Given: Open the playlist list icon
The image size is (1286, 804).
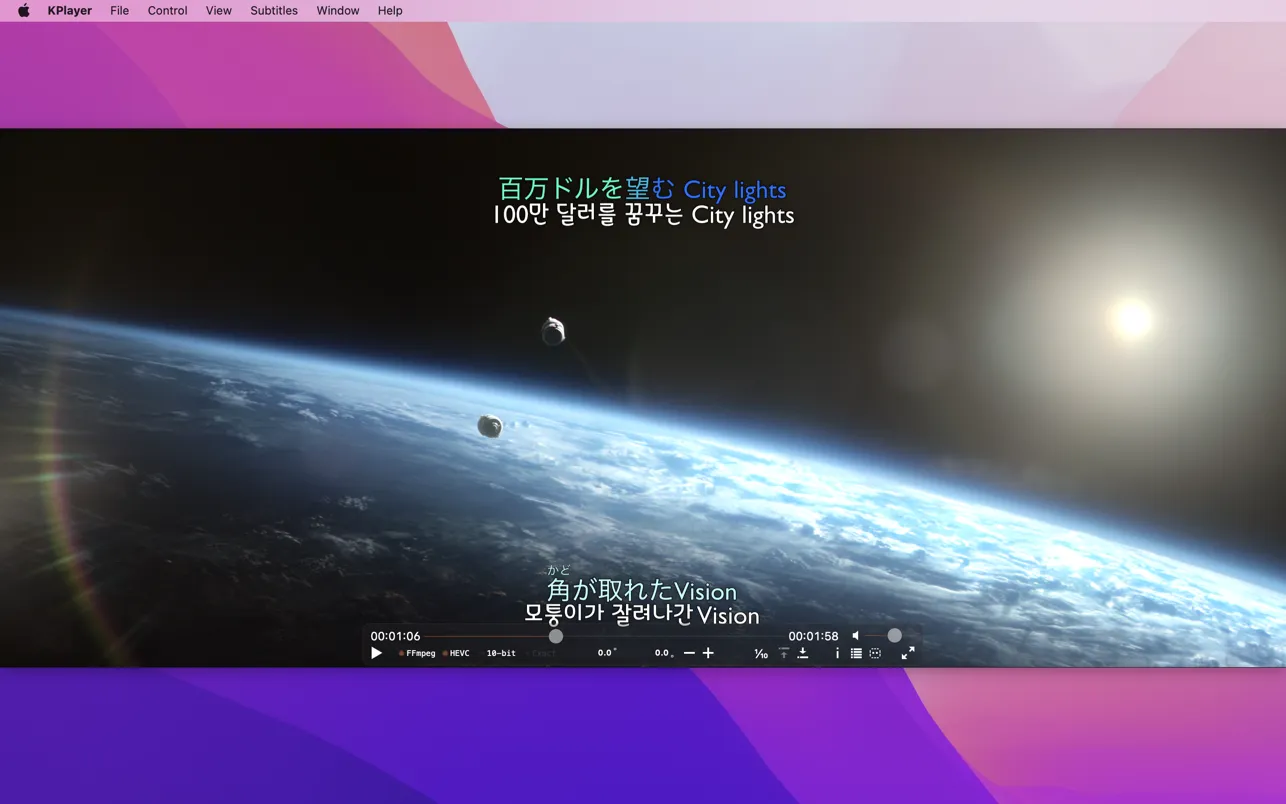Looking at the screenshot, I should pos(856,653).
